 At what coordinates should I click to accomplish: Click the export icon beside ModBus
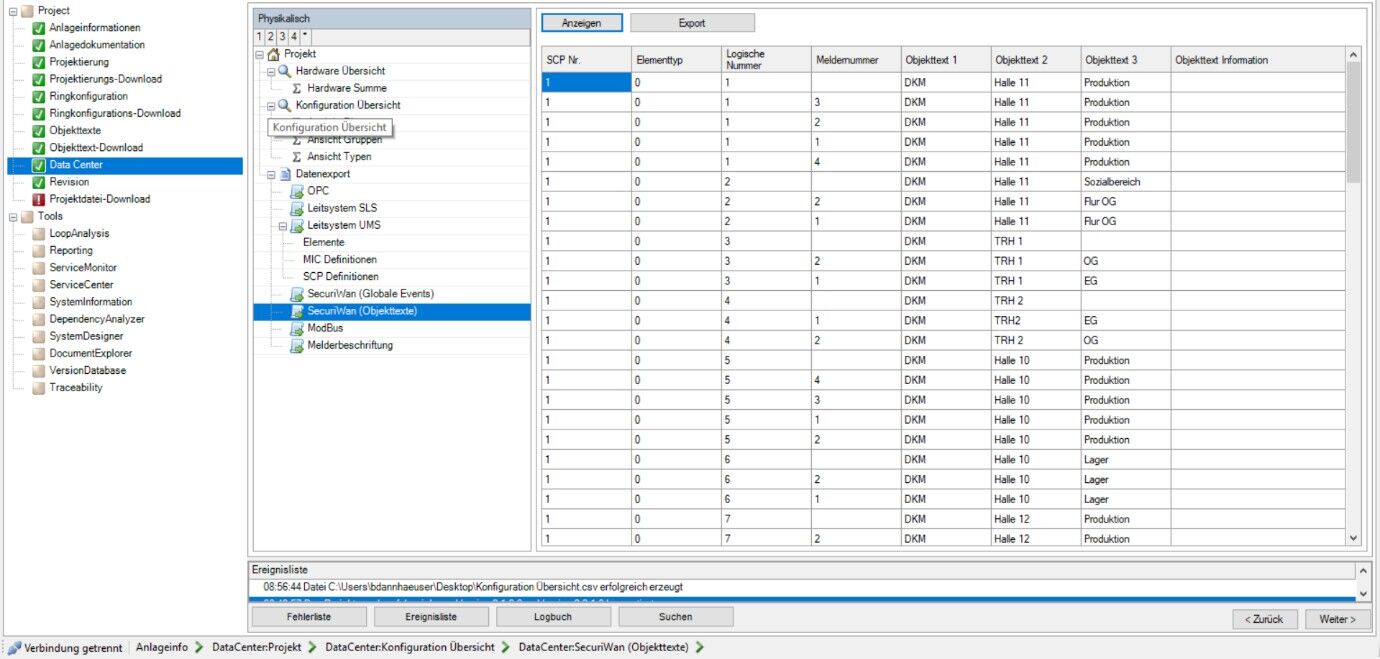297,328
